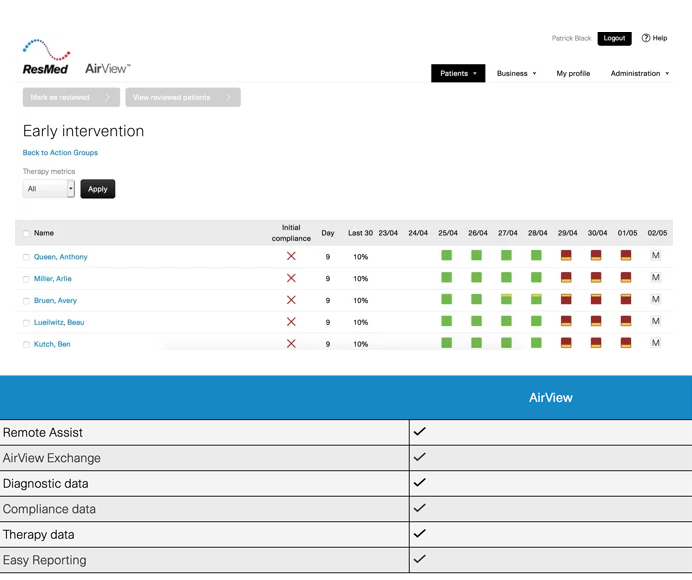Open patient Kutch, Ben
Viewport: 692px width, 580px height.
(52, 344)
